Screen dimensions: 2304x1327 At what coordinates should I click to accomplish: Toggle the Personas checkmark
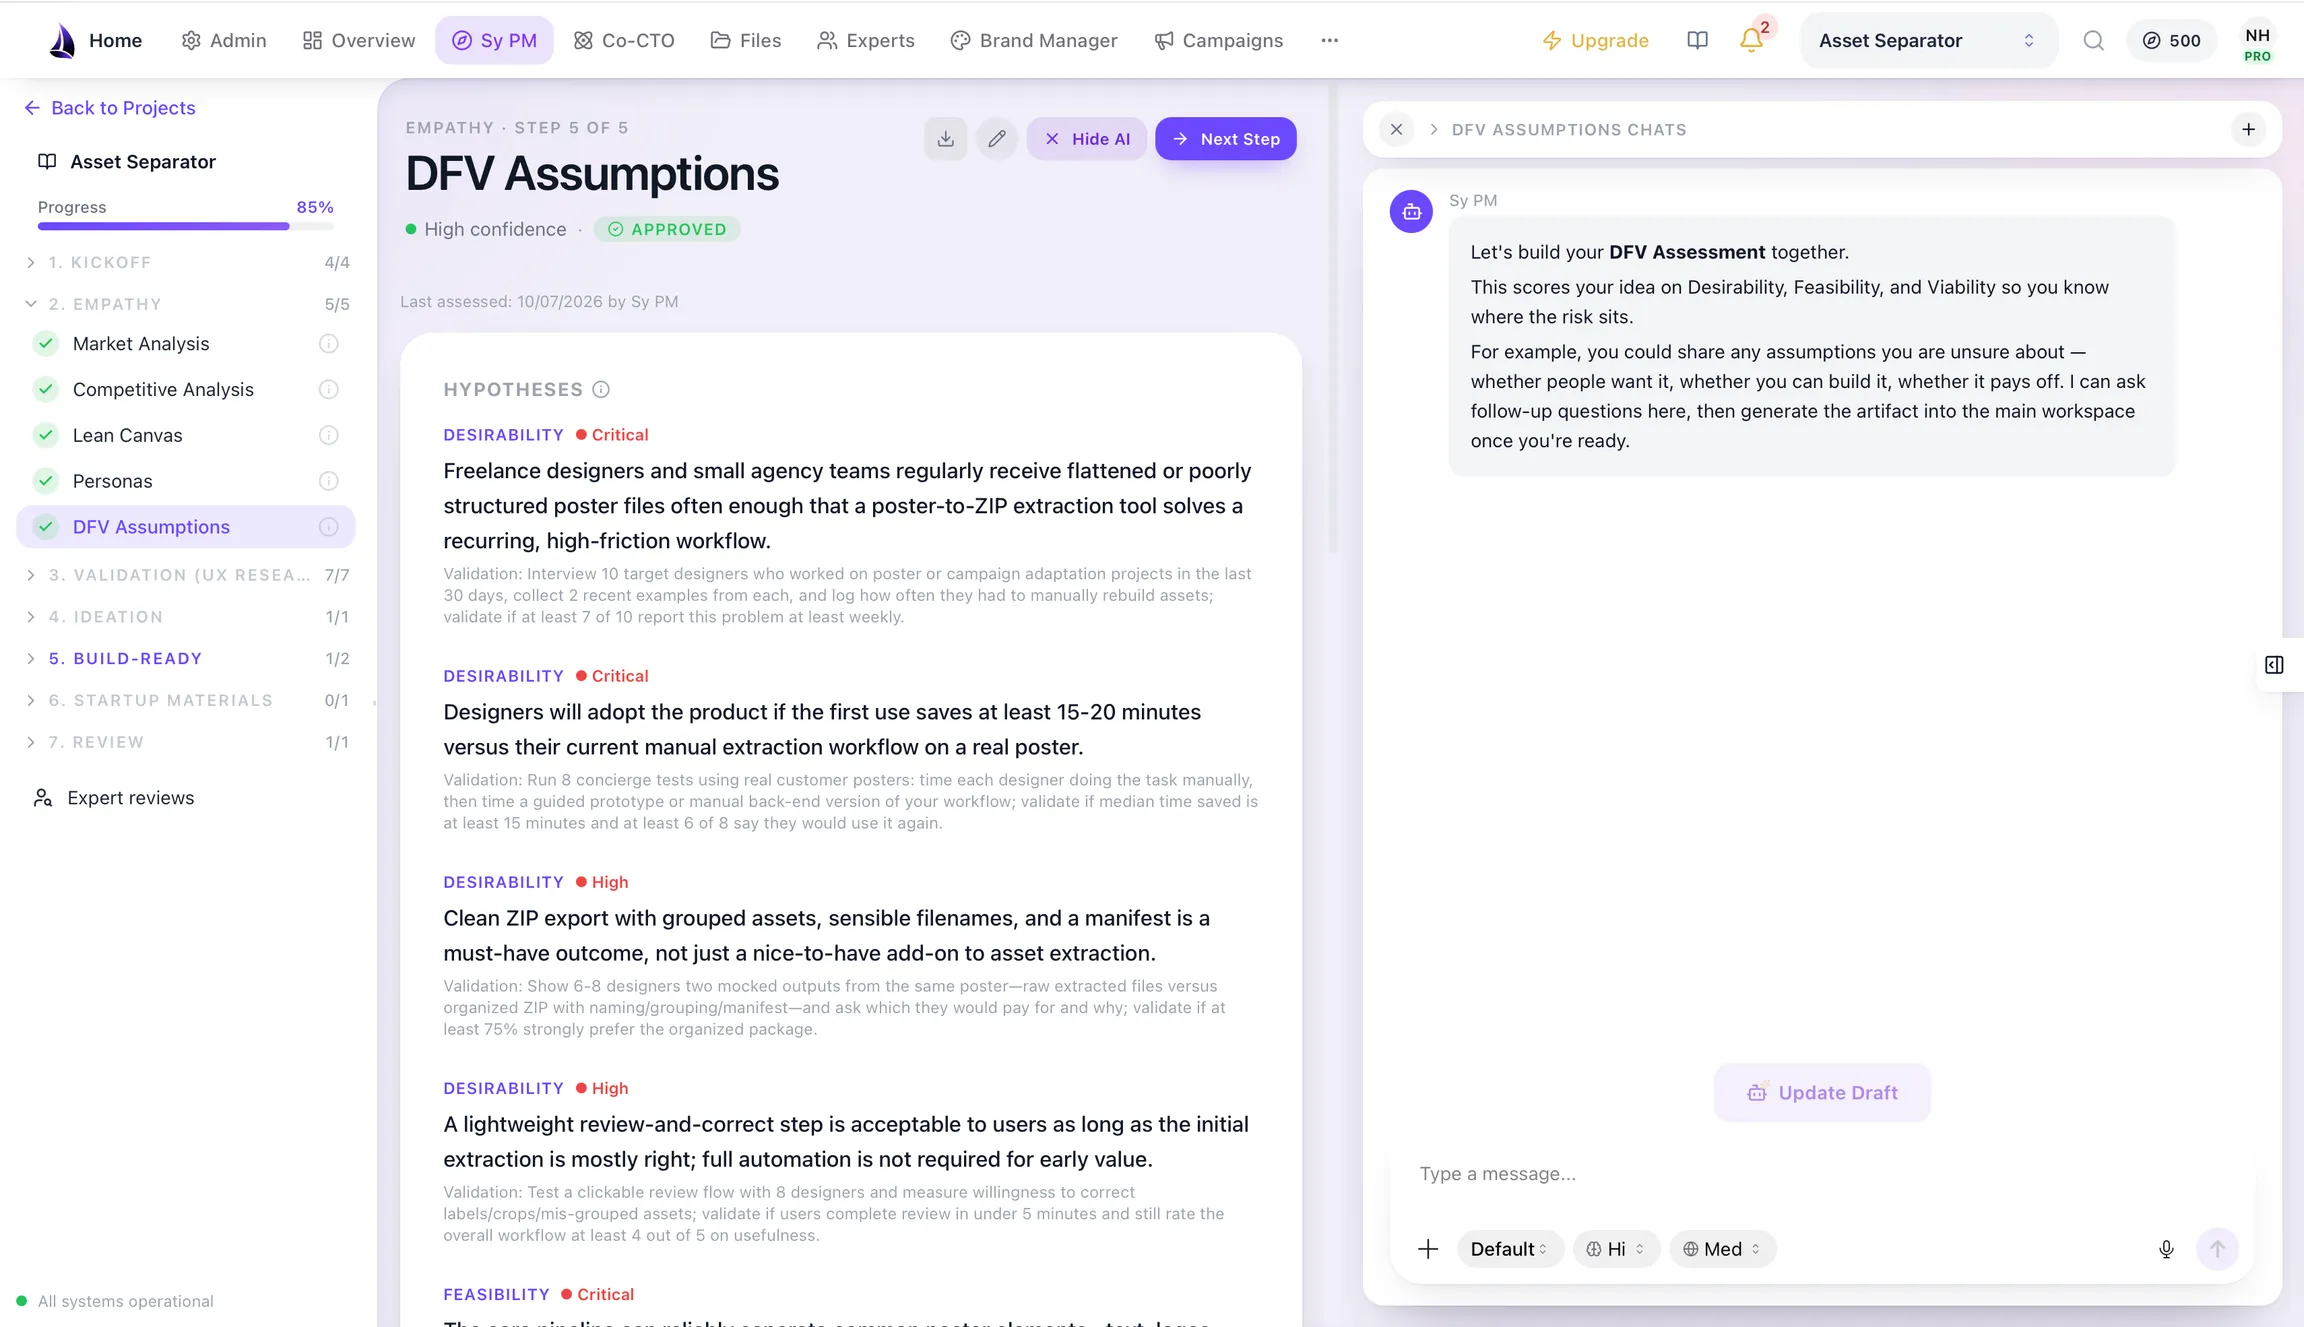pyautogui.click(x=45, y=481)
